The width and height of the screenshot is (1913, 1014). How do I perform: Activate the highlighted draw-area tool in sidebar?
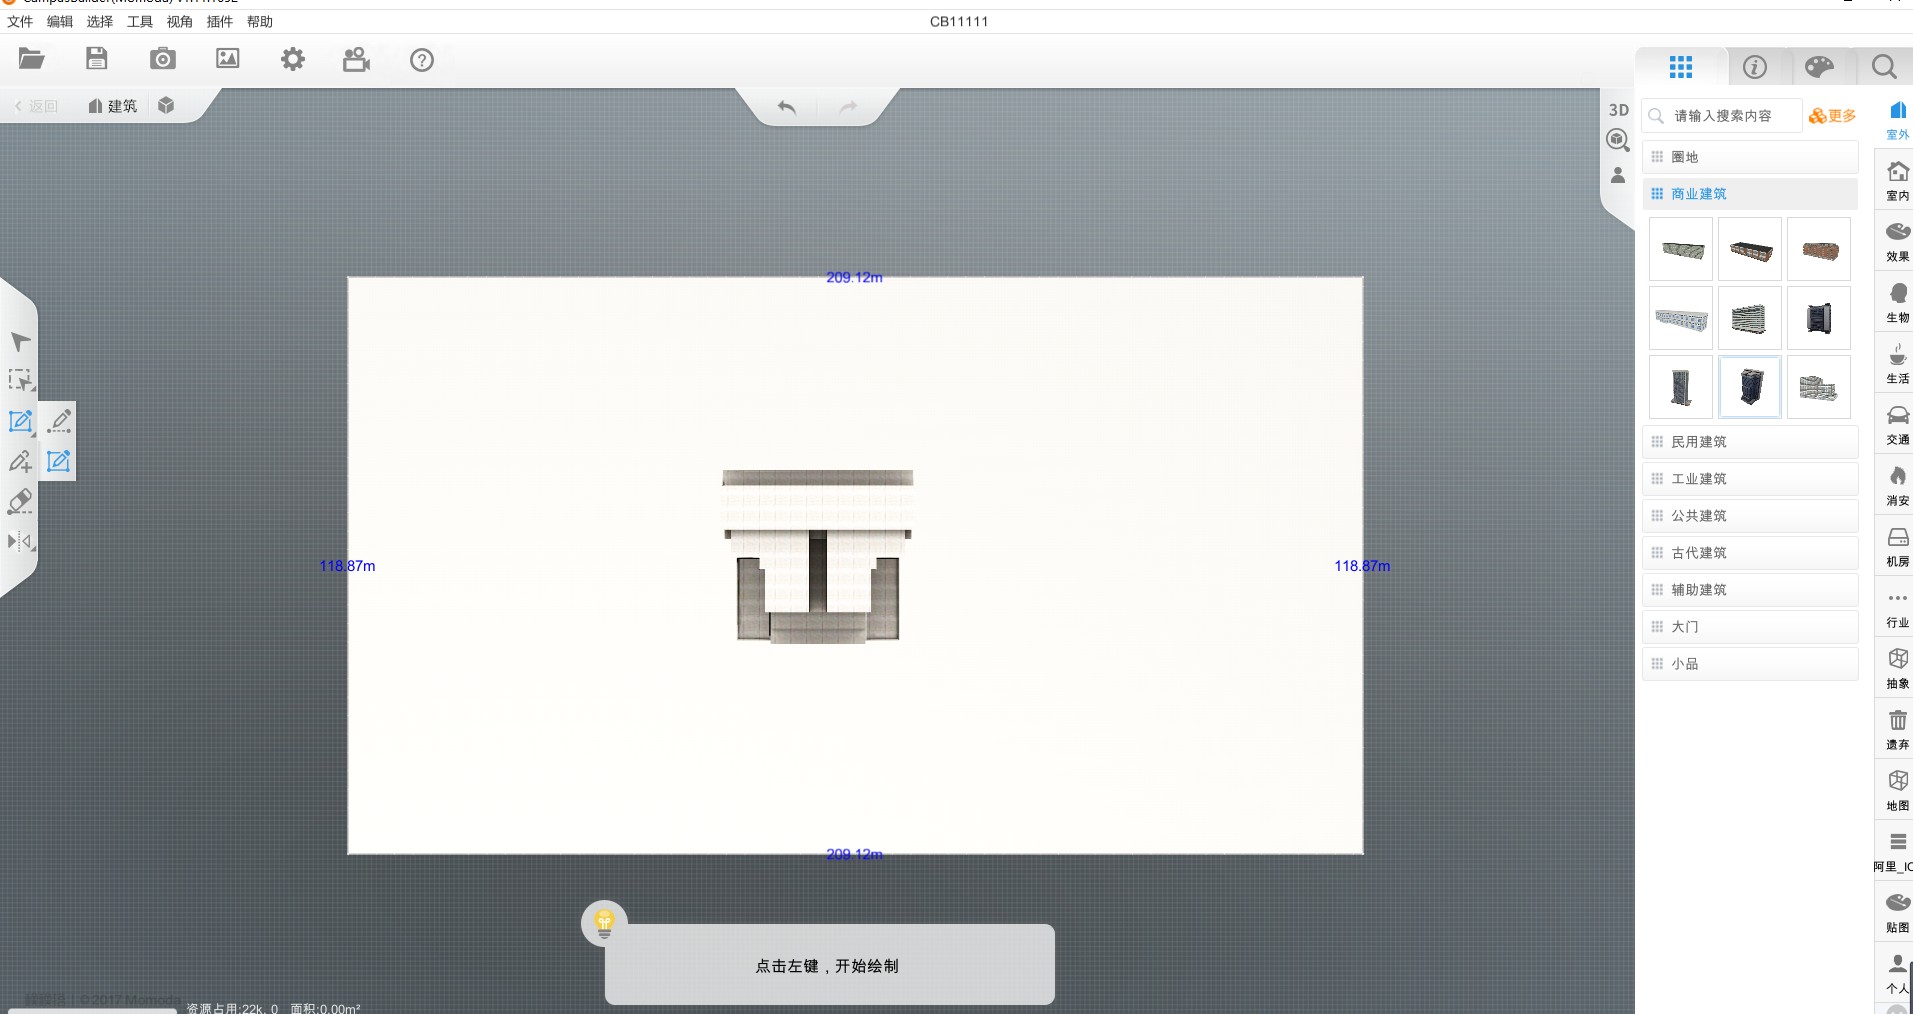click(20, 421)
